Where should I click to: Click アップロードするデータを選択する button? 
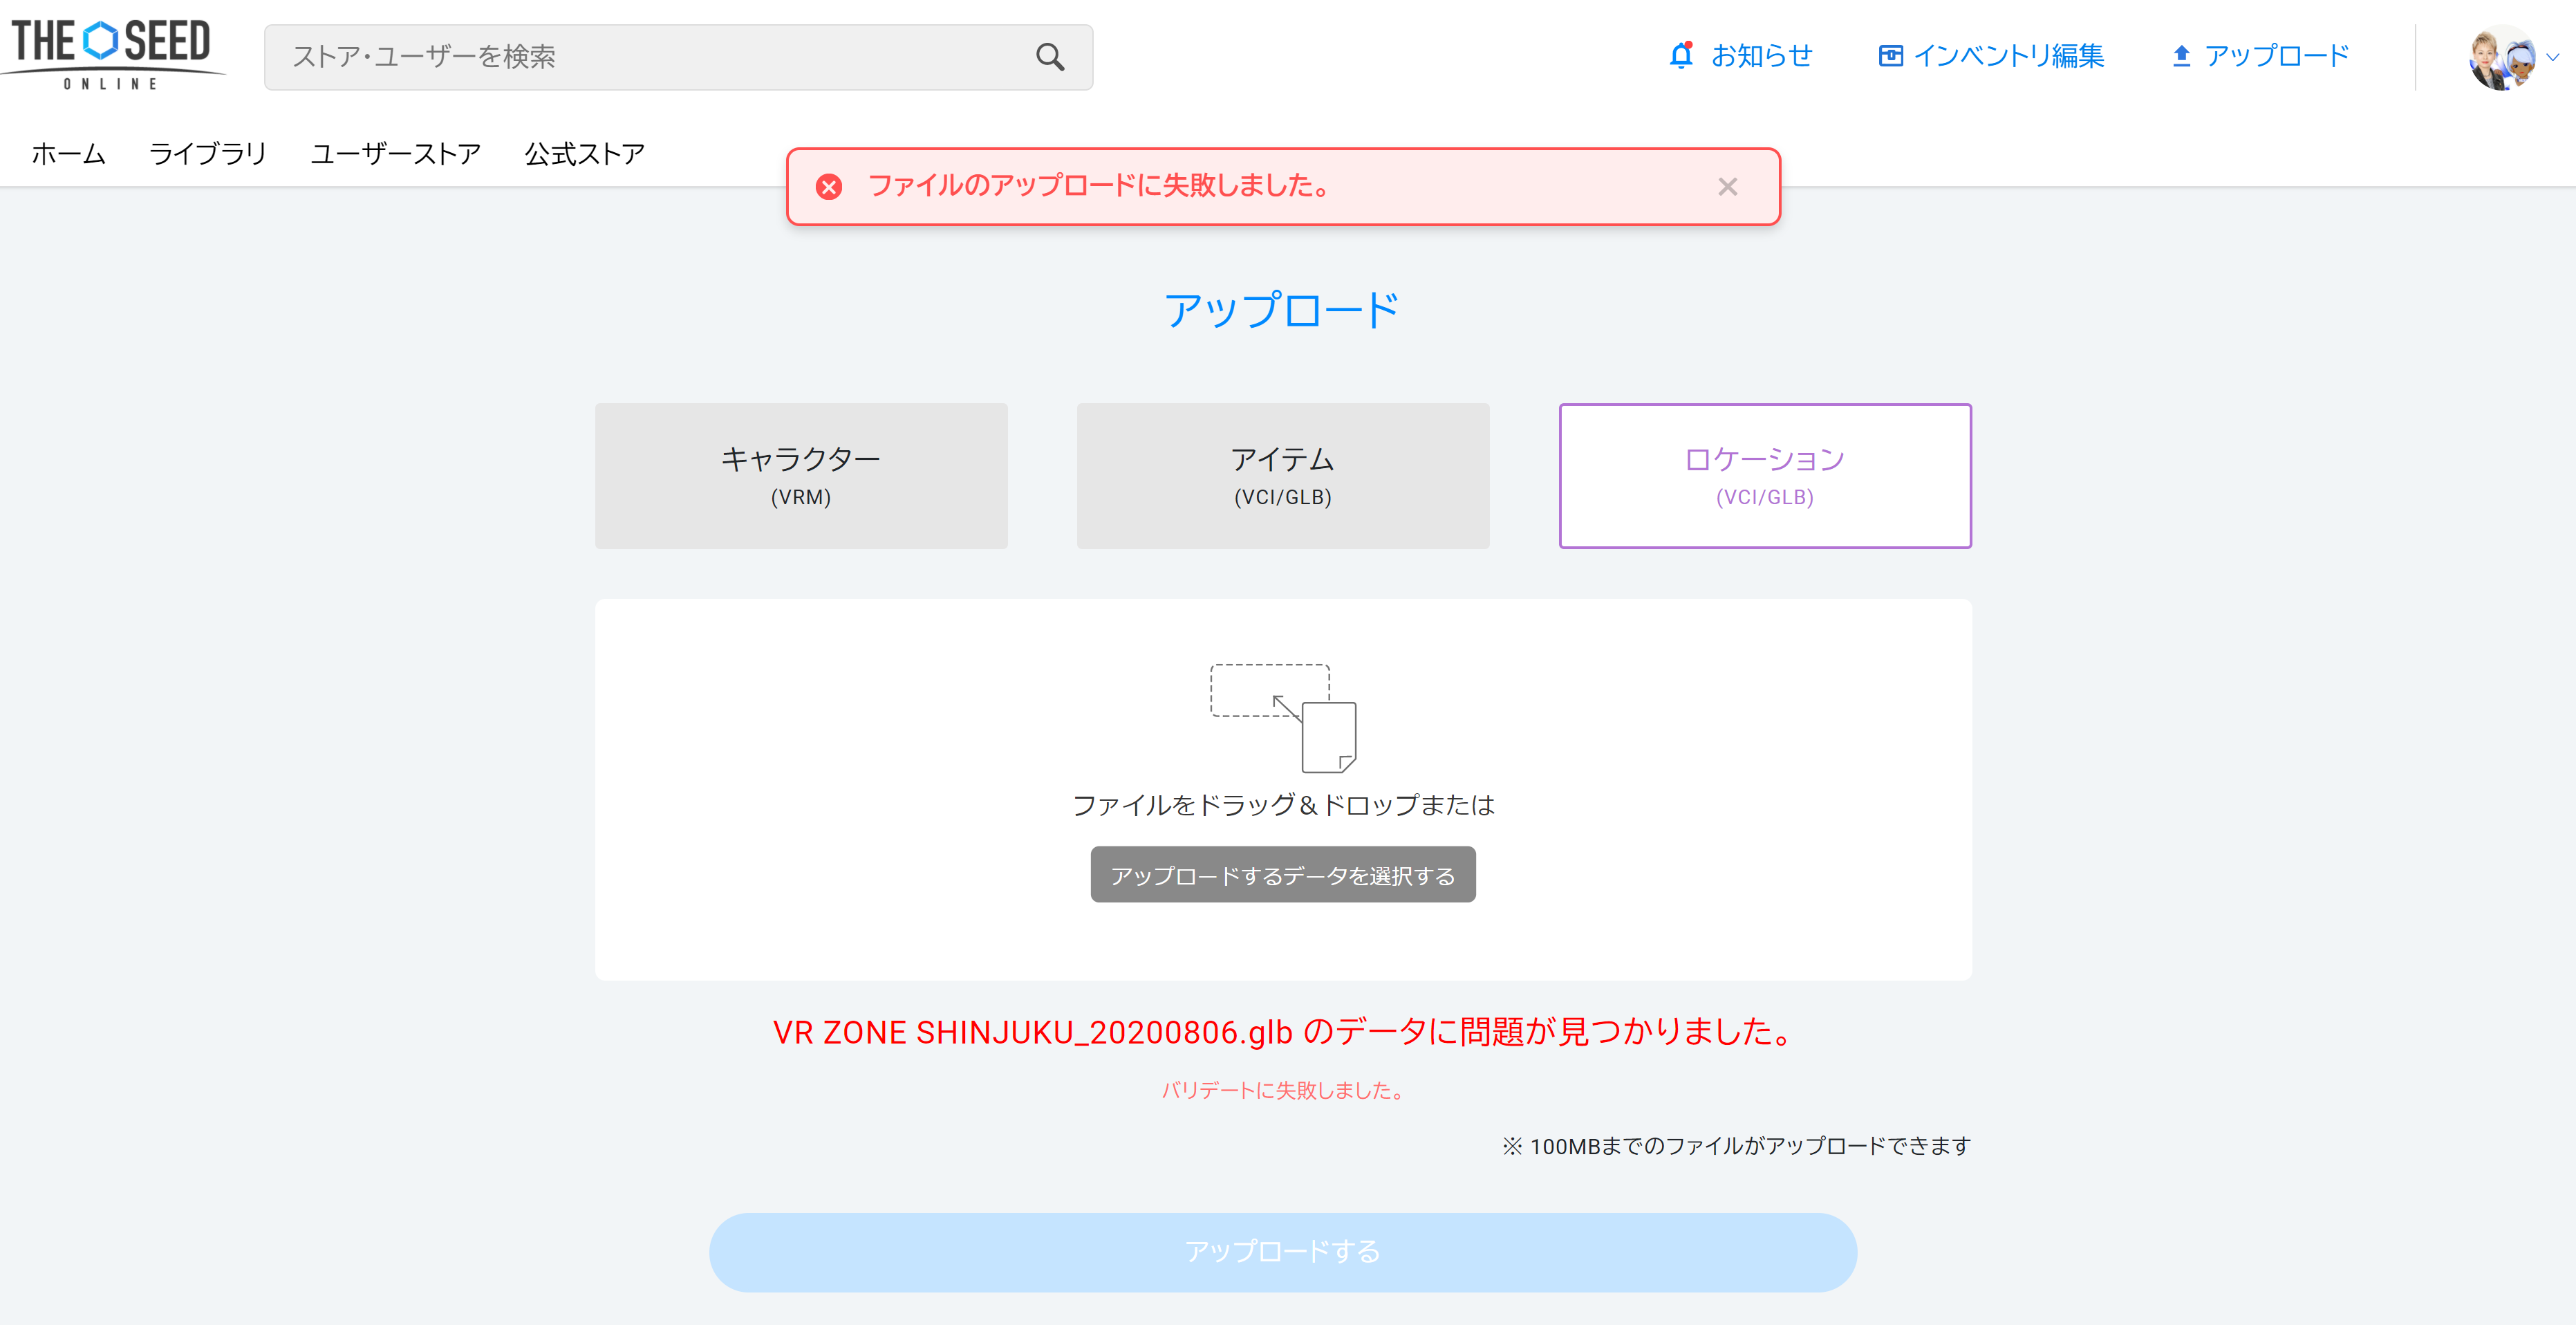tap(1283, 875)
